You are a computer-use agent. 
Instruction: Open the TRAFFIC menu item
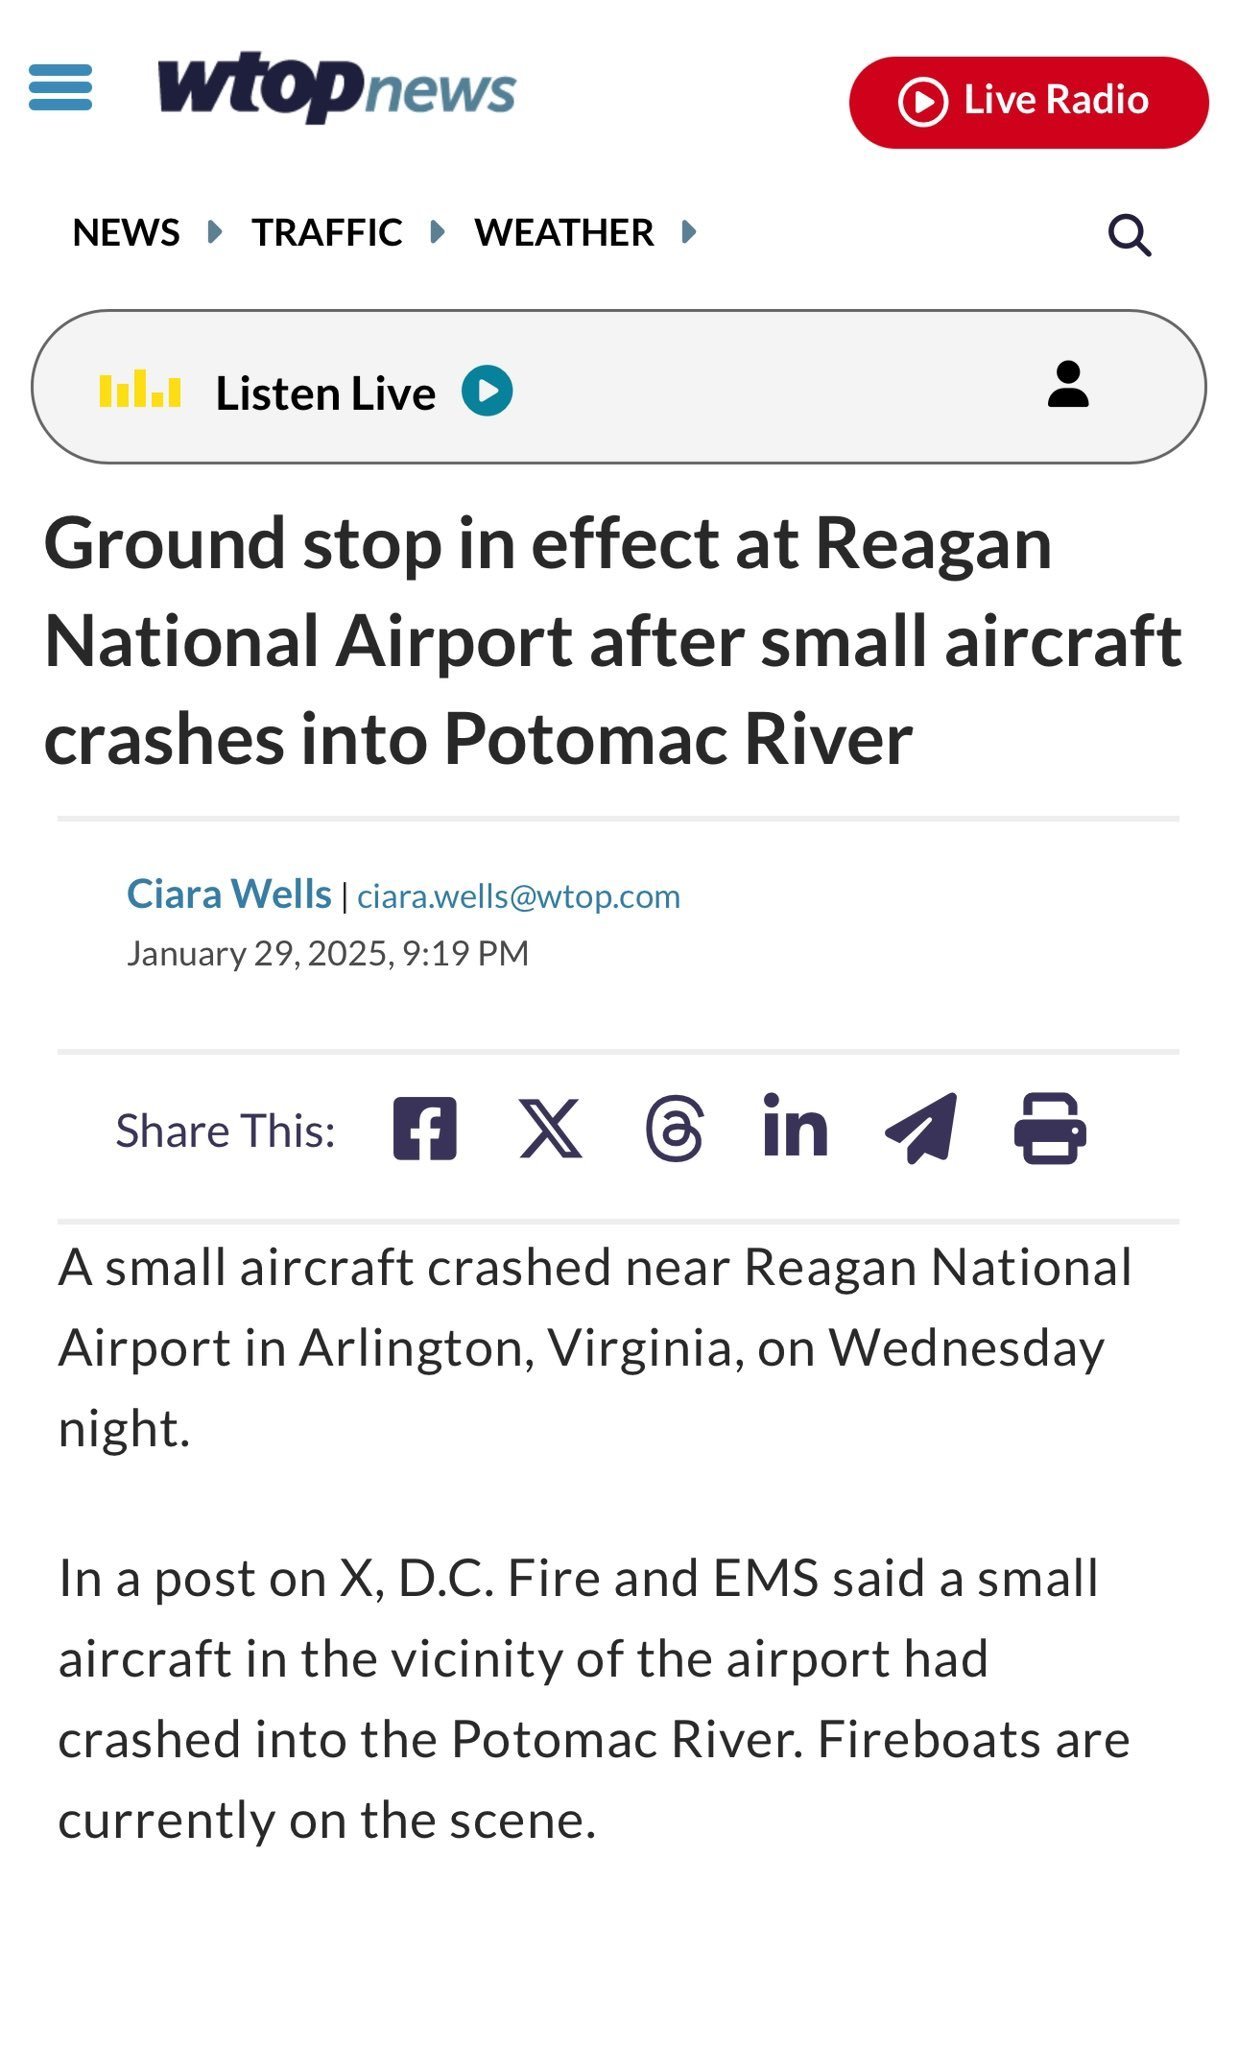pos(327,233)
